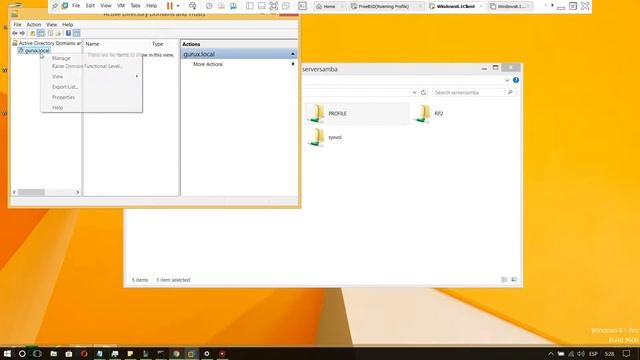Click the send Ctrl+Alt+Del toolbar icon

point(192,6)
